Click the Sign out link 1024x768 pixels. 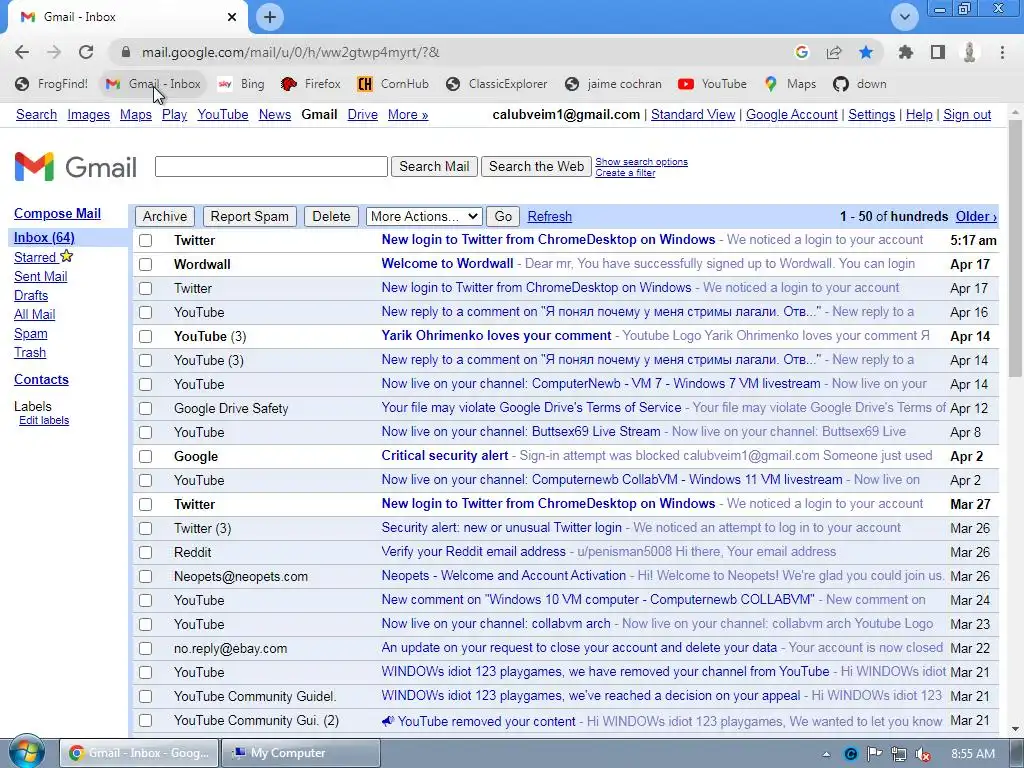click(967, 114)
